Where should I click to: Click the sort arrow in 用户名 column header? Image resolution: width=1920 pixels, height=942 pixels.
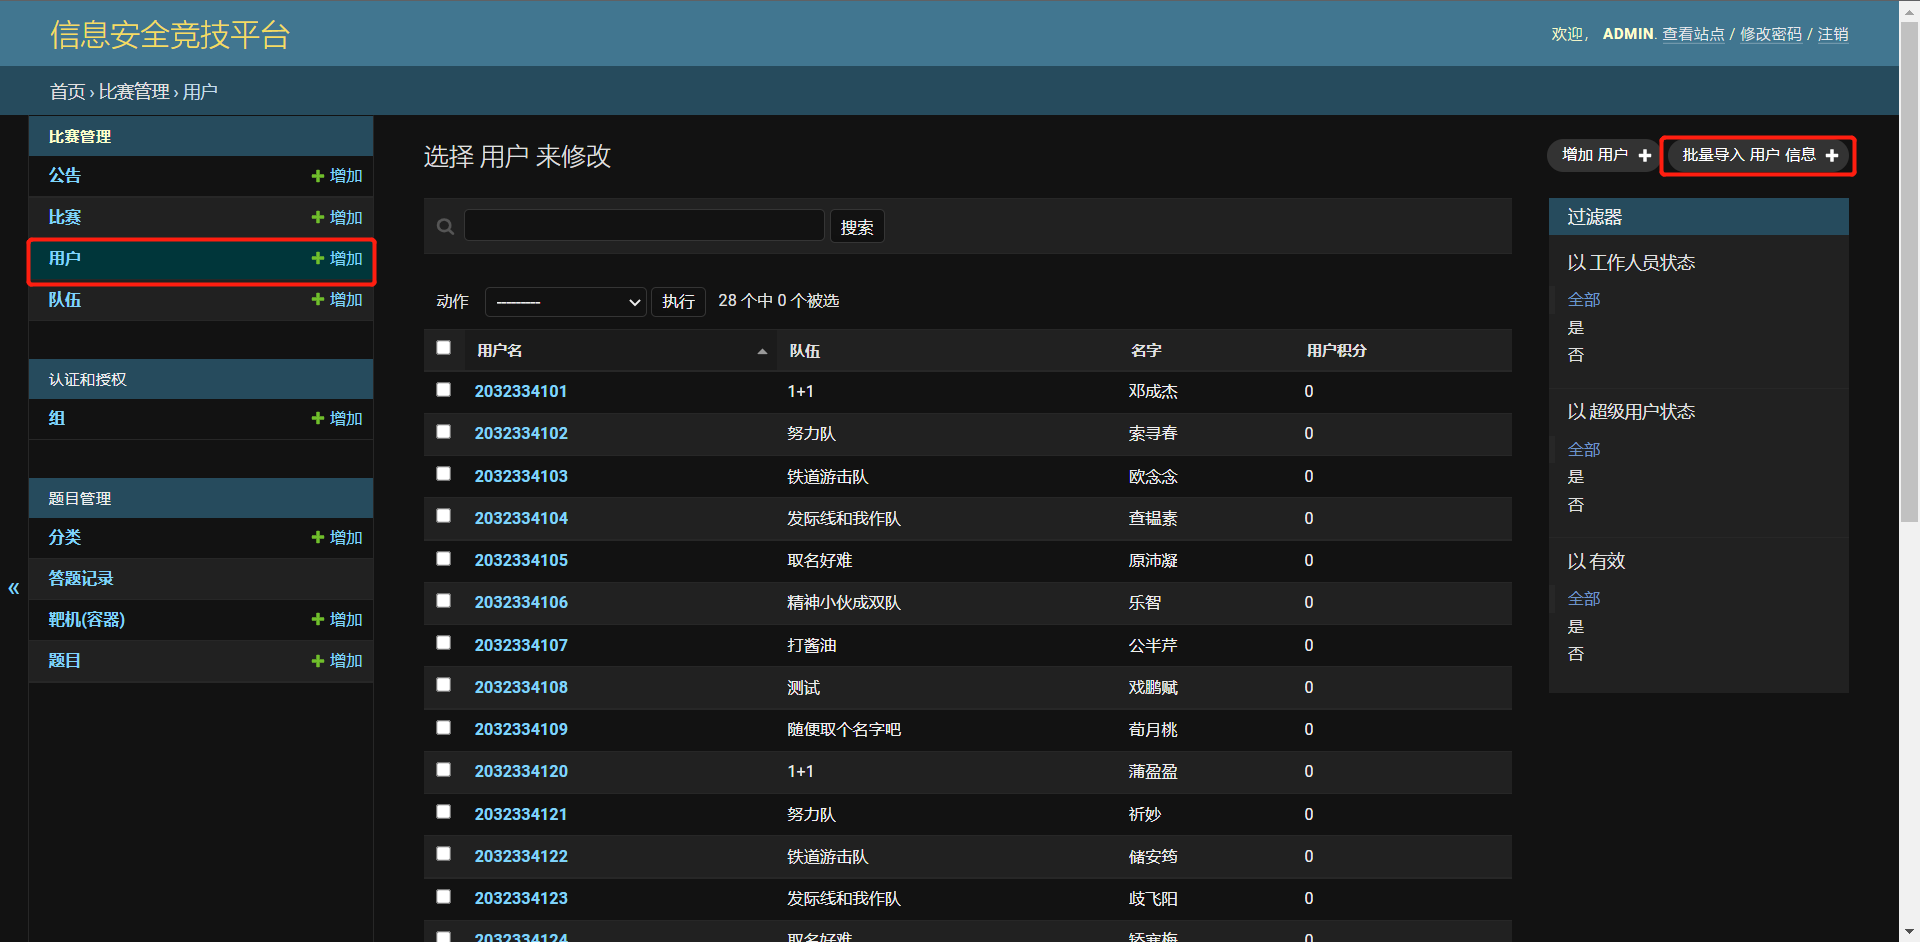click(762, 351)
